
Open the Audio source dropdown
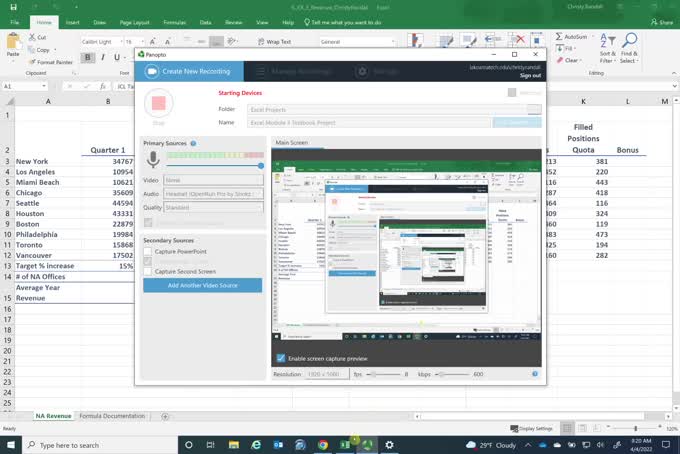213,194
